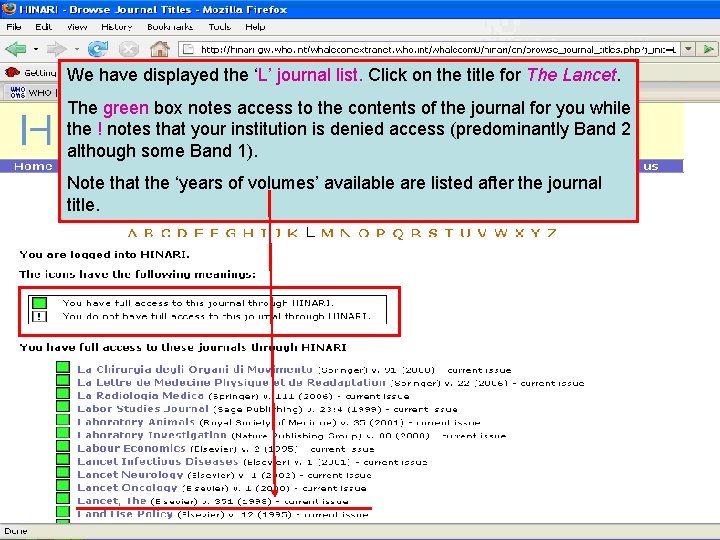Screen dimensions: 720x540
Task: Browse journals starting with letter P
Action: coord(380,233)
